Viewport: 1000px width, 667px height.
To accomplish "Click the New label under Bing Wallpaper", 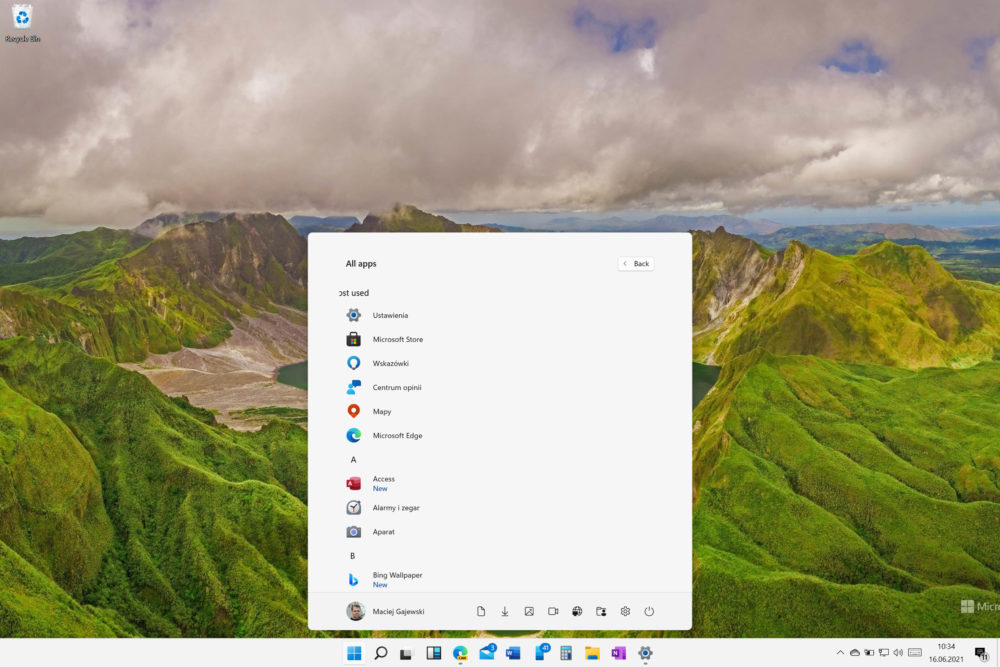I will pos(380,585).
